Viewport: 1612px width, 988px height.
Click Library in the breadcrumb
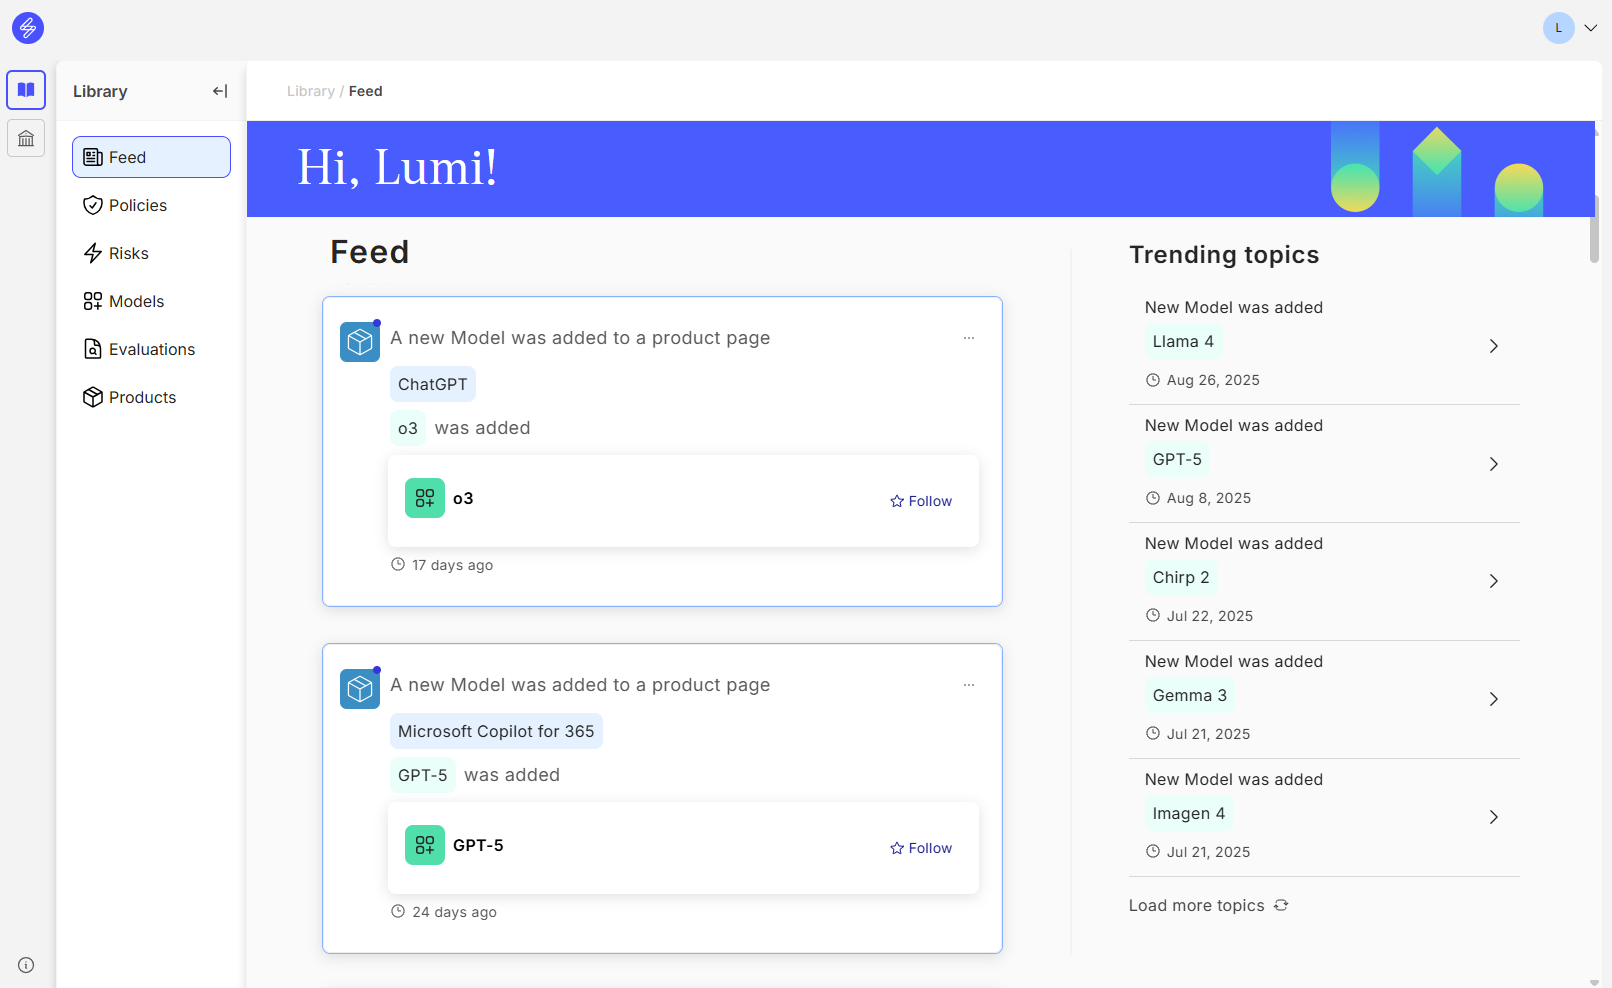click(310, 91)
